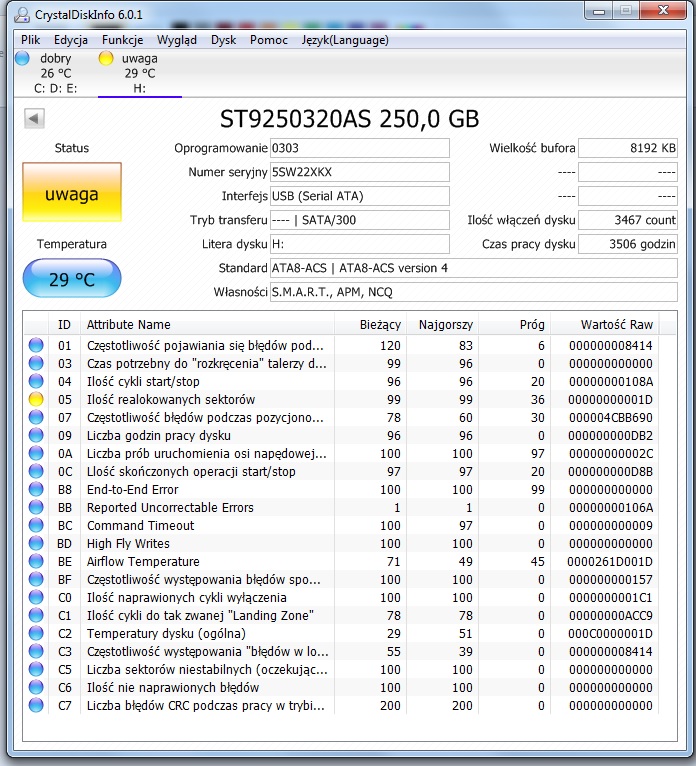Open the Plik menu

point(30,40)
